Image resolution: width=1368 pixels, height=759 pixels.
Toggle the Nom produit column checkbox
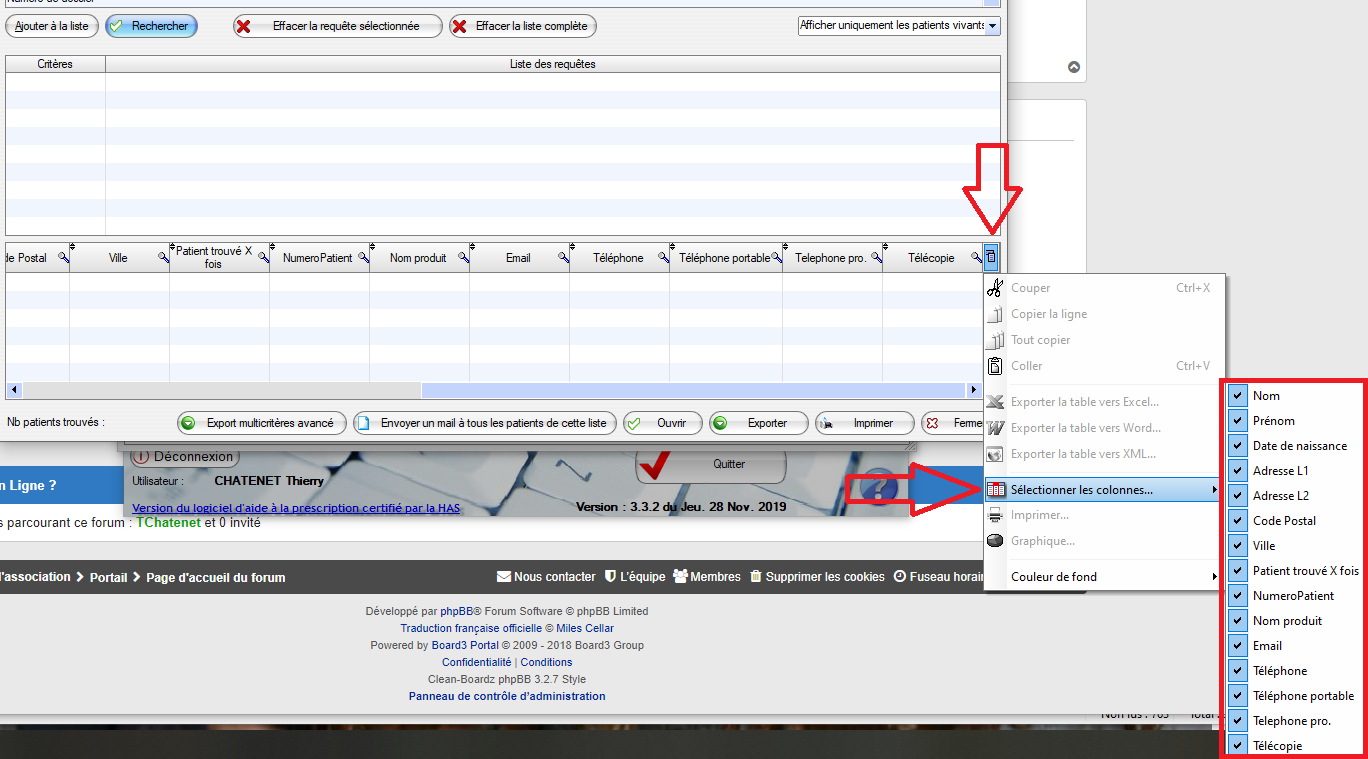coord(1238,621)
